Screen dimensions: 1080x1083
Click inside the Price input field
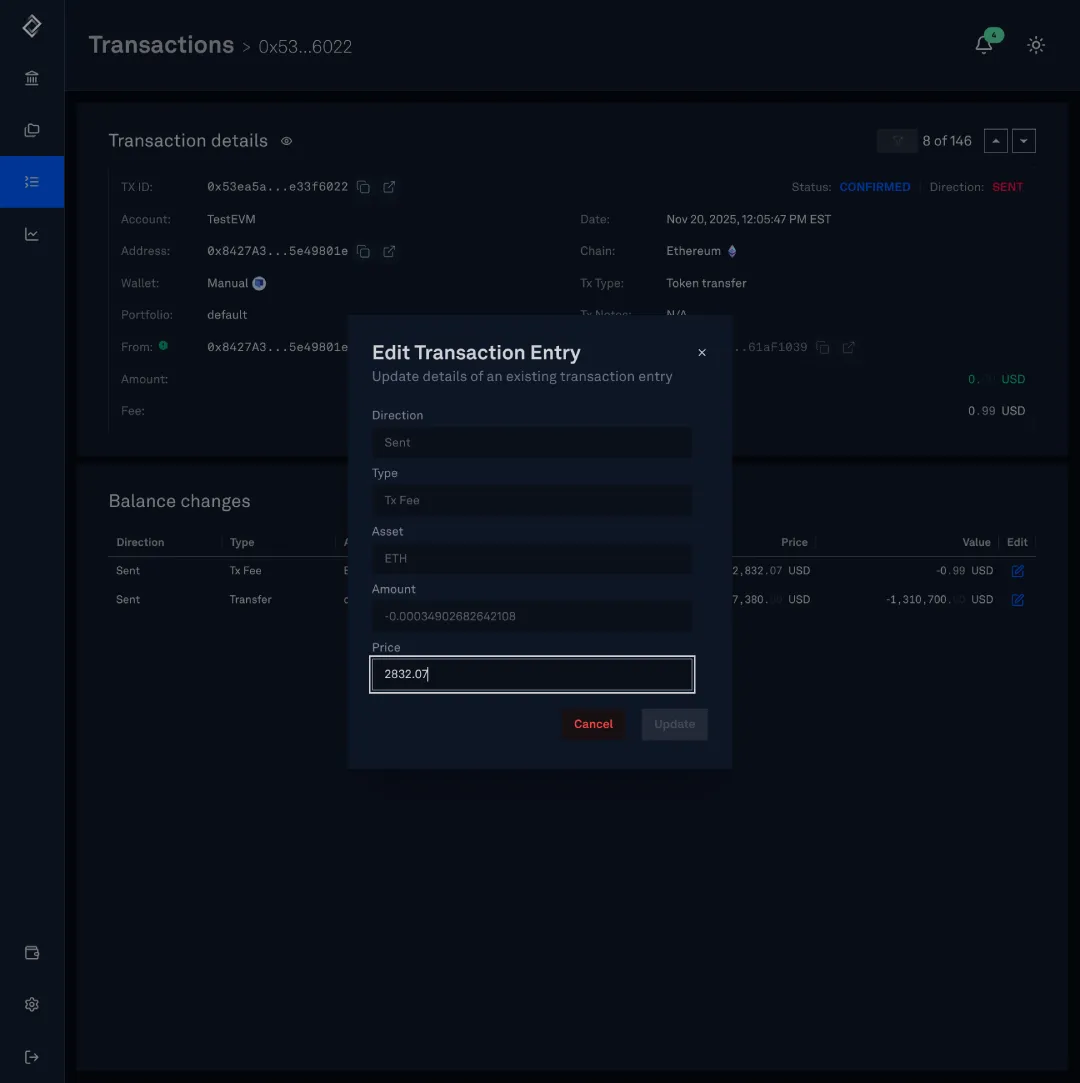(531, 674)
